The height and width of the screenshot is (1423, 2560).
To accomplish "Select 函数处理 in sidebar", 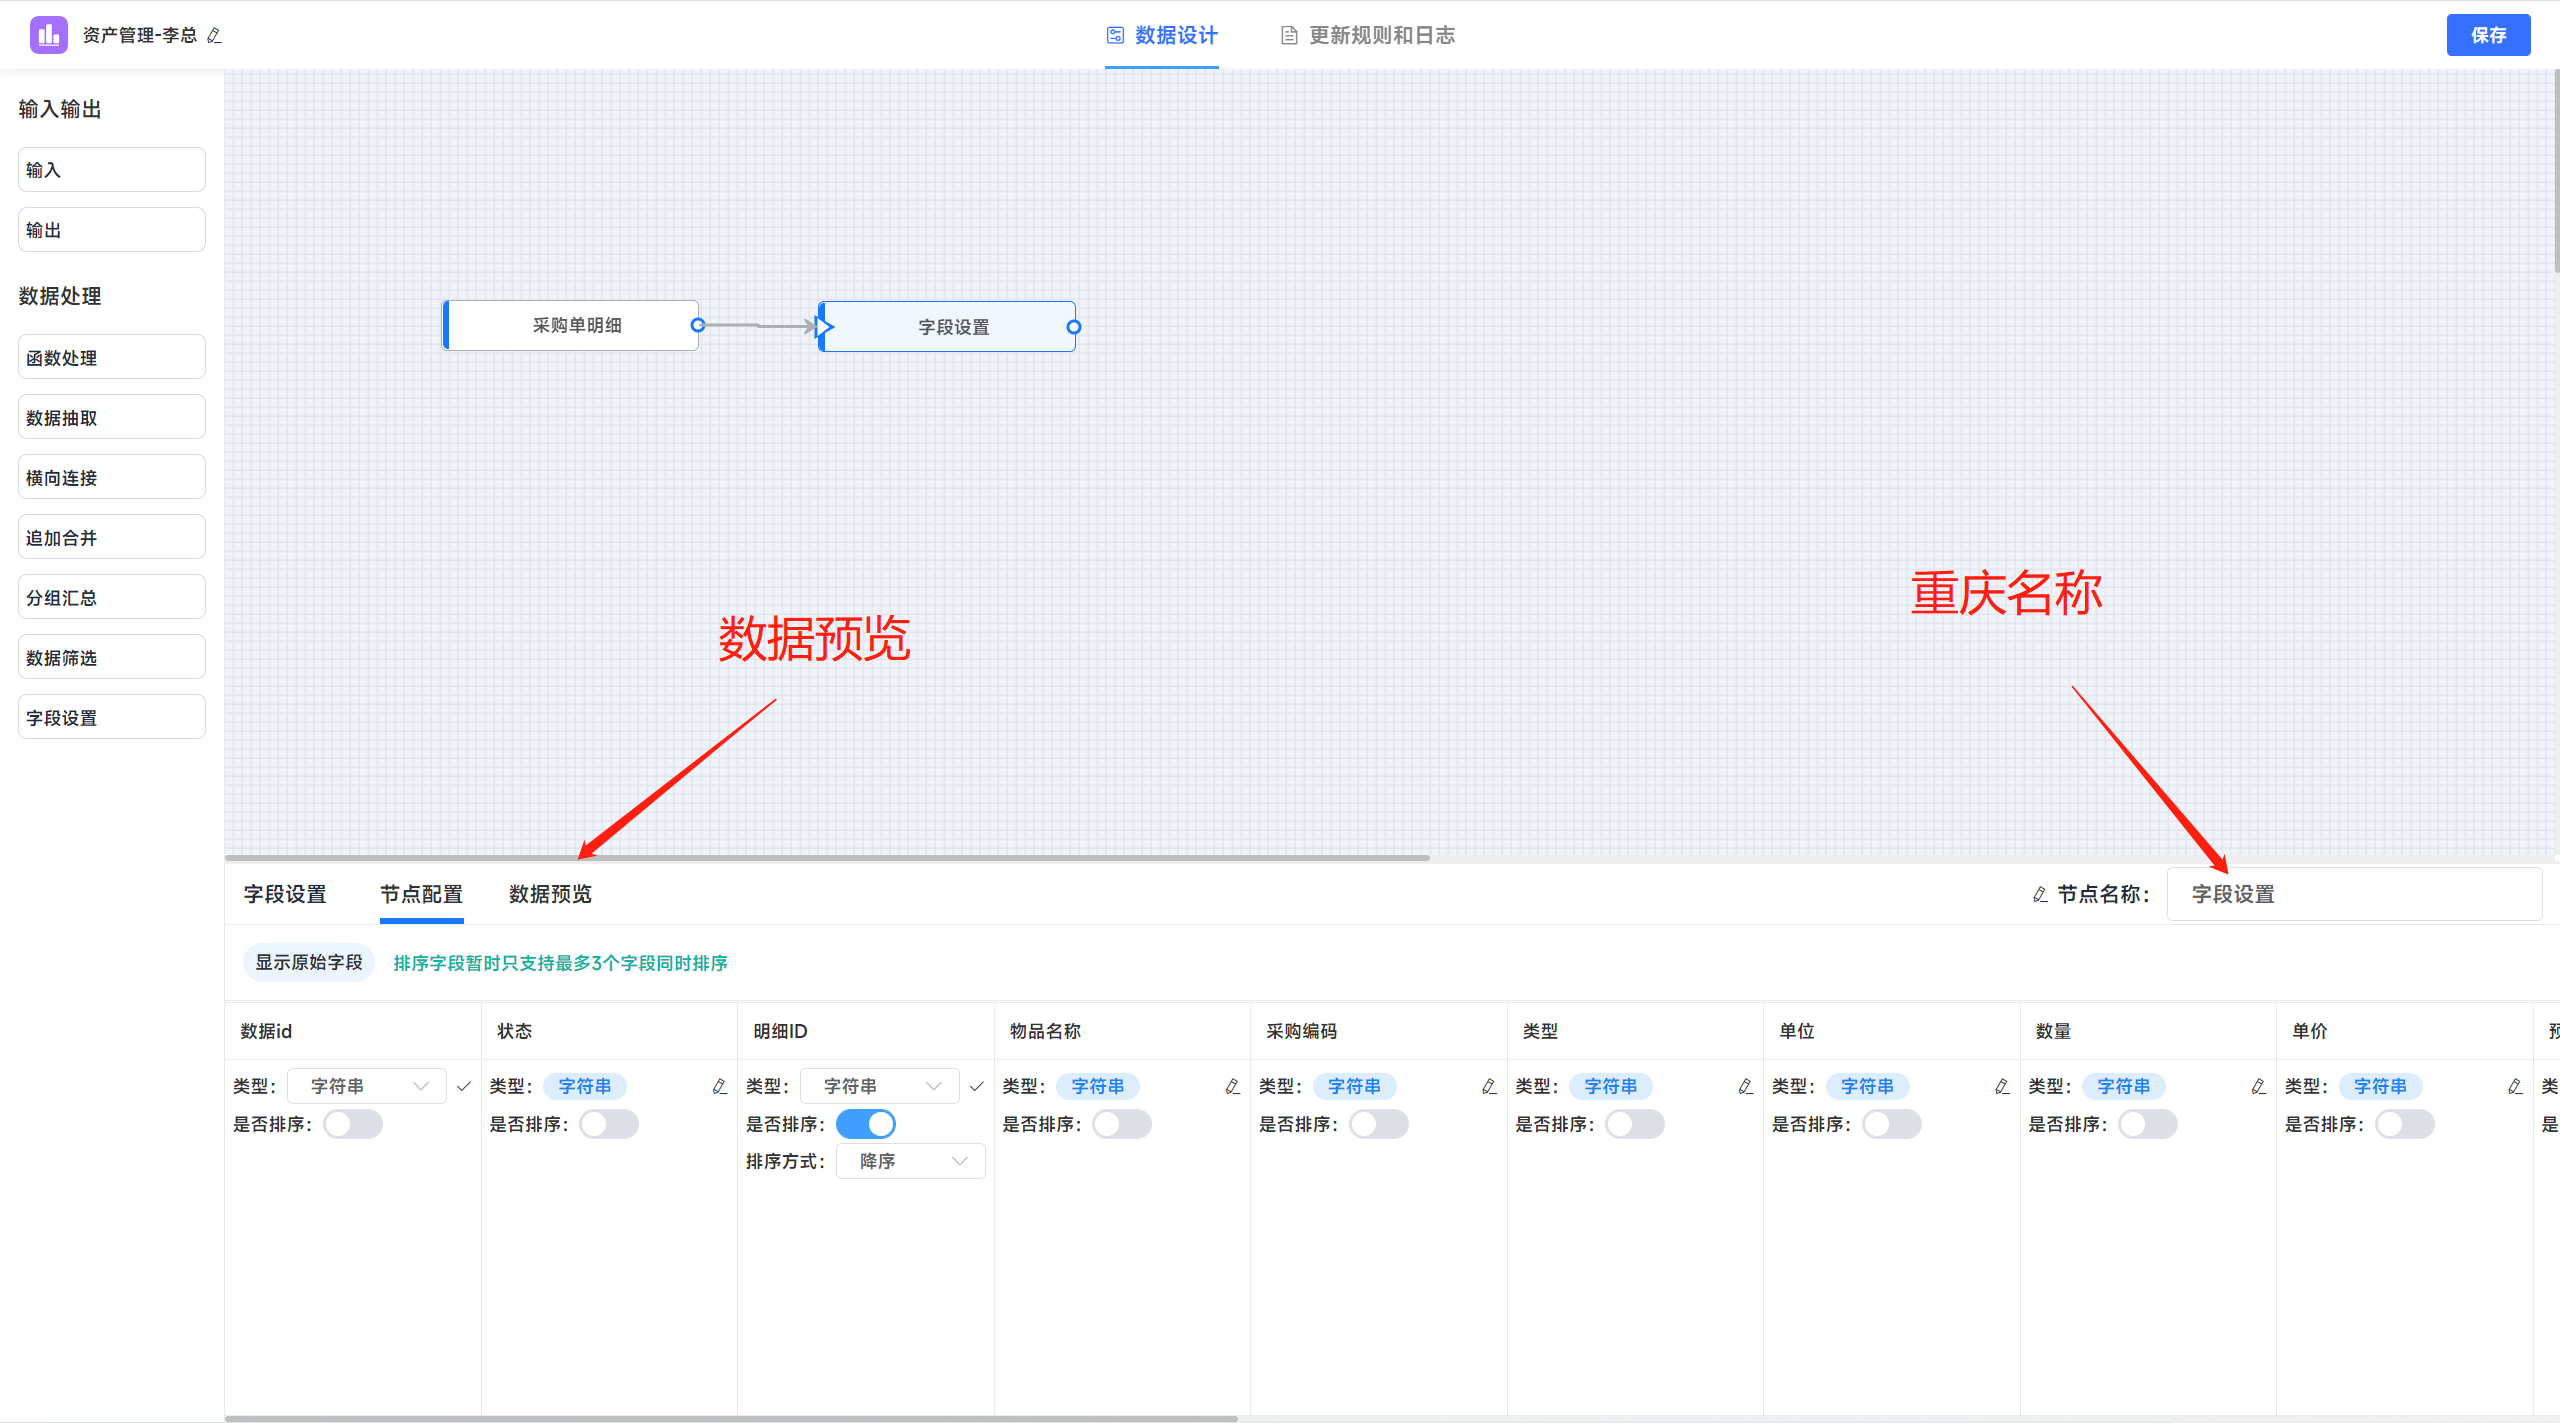I will pyautogui.click(x=112, y=357).
